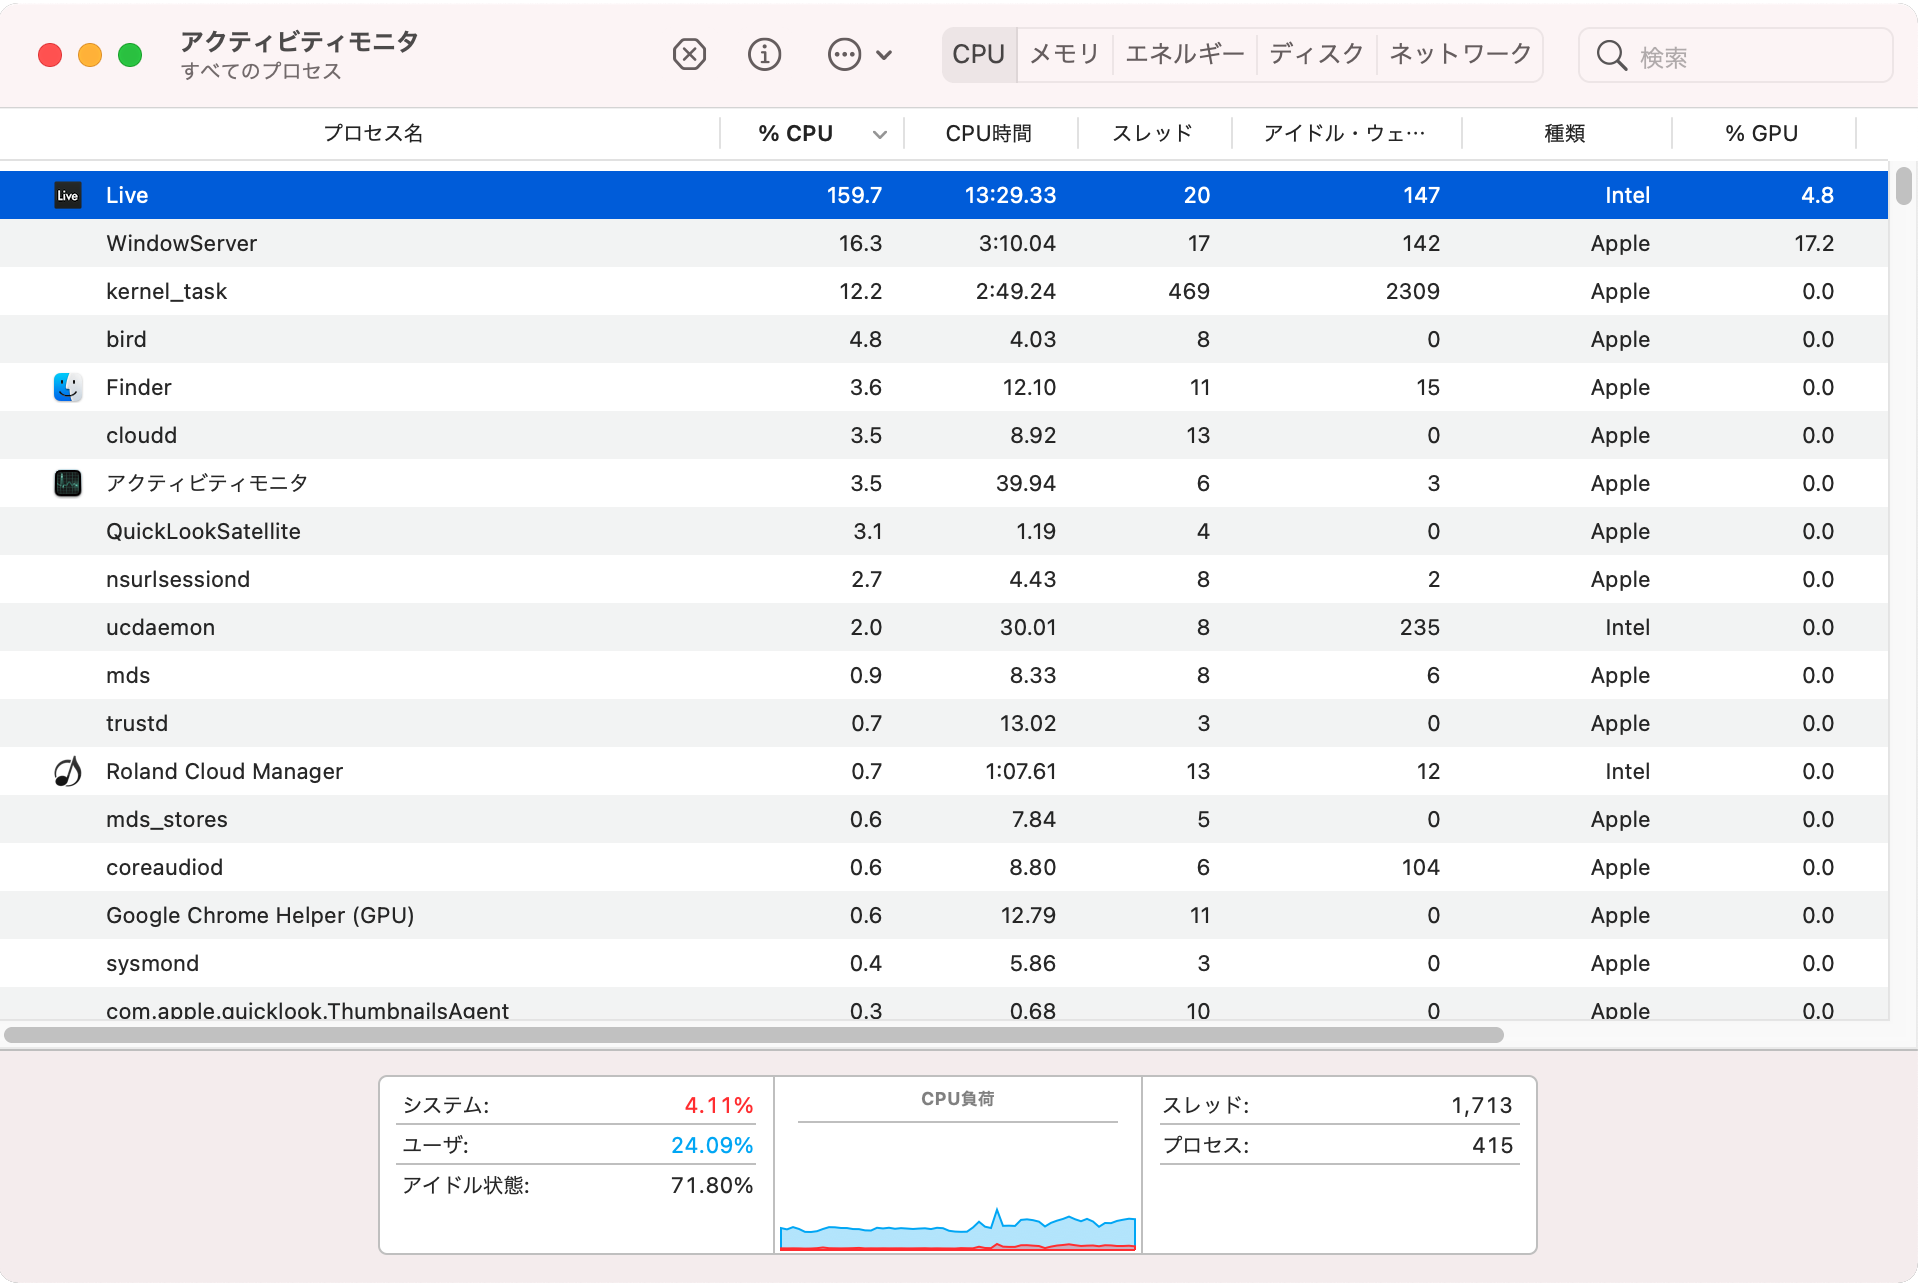Click the ucdaemon Intel type cell
Screen dimensions: 1918x1287
(1627, 627)
